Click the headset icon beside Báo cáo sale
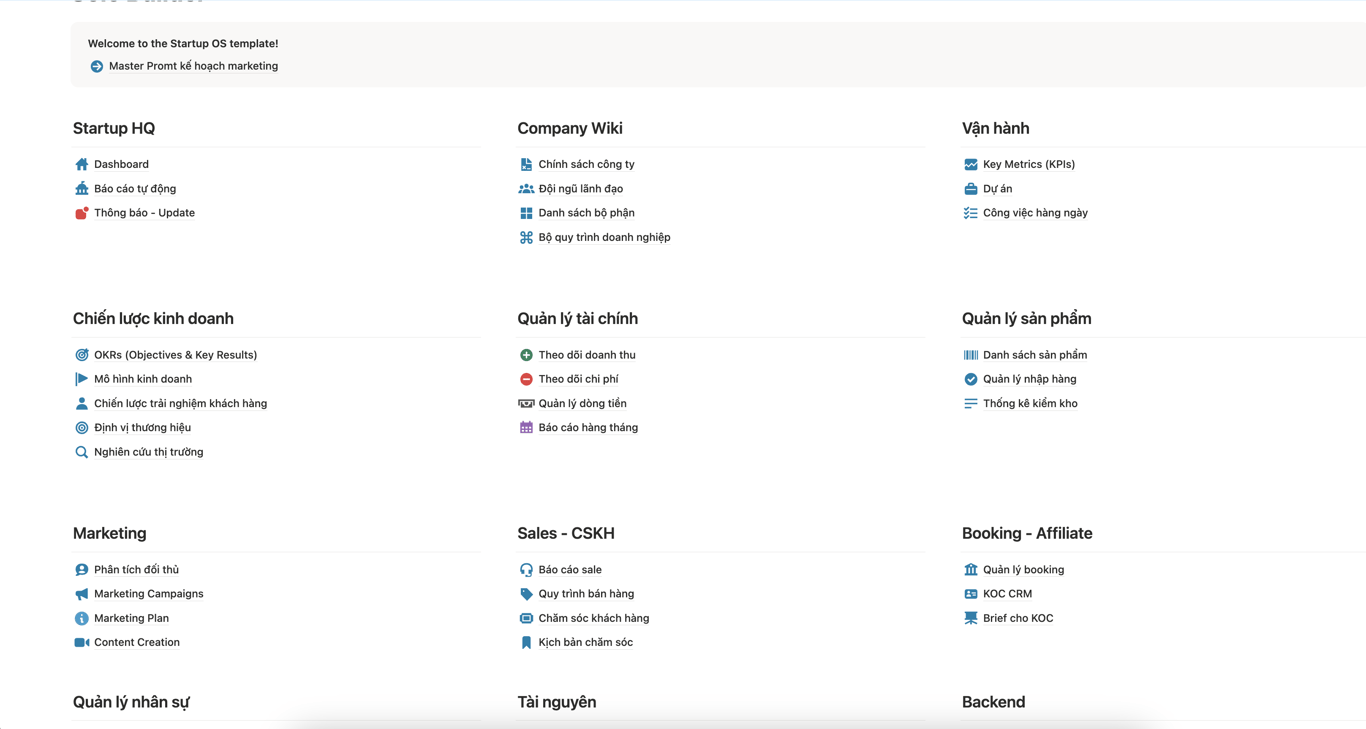 [x=526, y=570]
